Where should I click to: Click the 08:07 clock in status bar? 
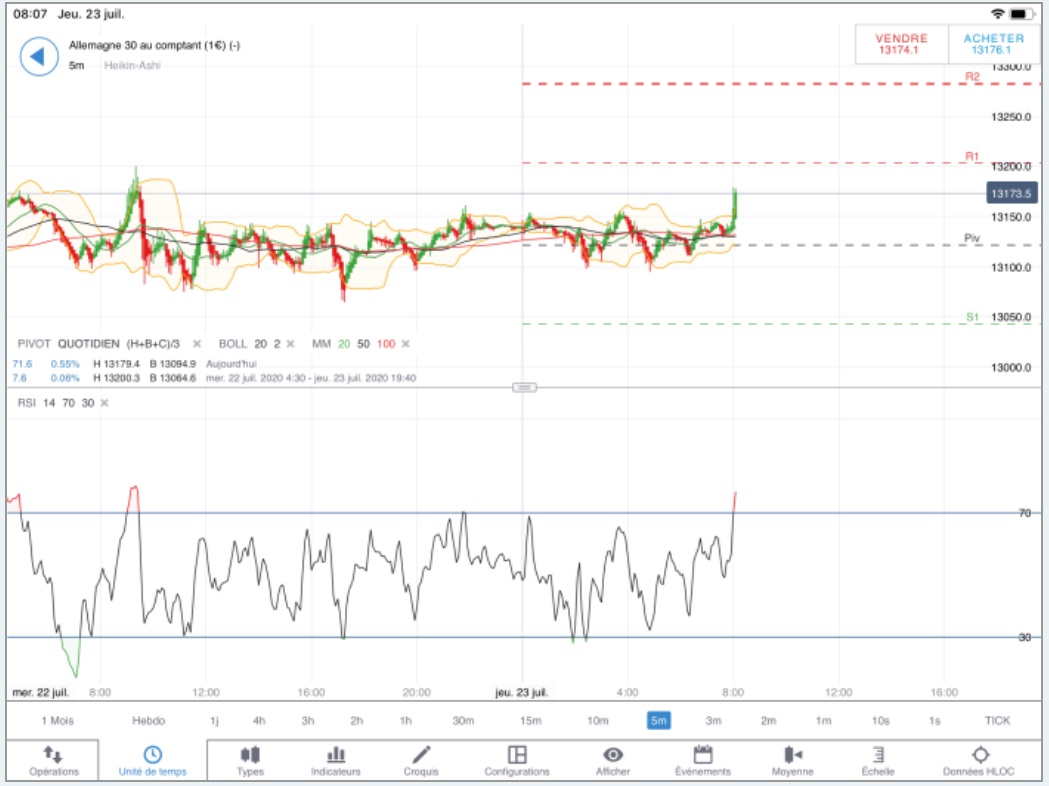pyautogui.click(x=30, y=14)
